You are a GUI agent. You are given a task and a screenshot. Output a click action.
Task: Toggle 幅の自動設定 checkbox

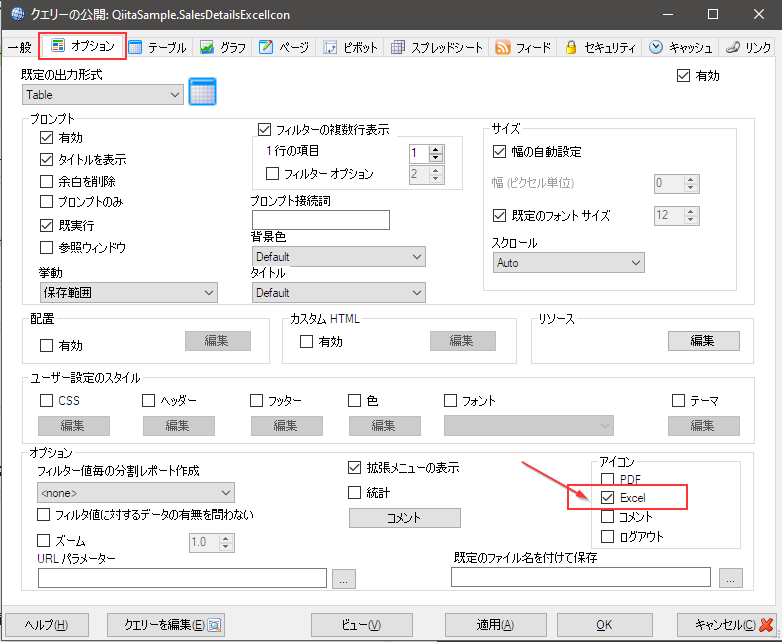click(x=499, y=151)
